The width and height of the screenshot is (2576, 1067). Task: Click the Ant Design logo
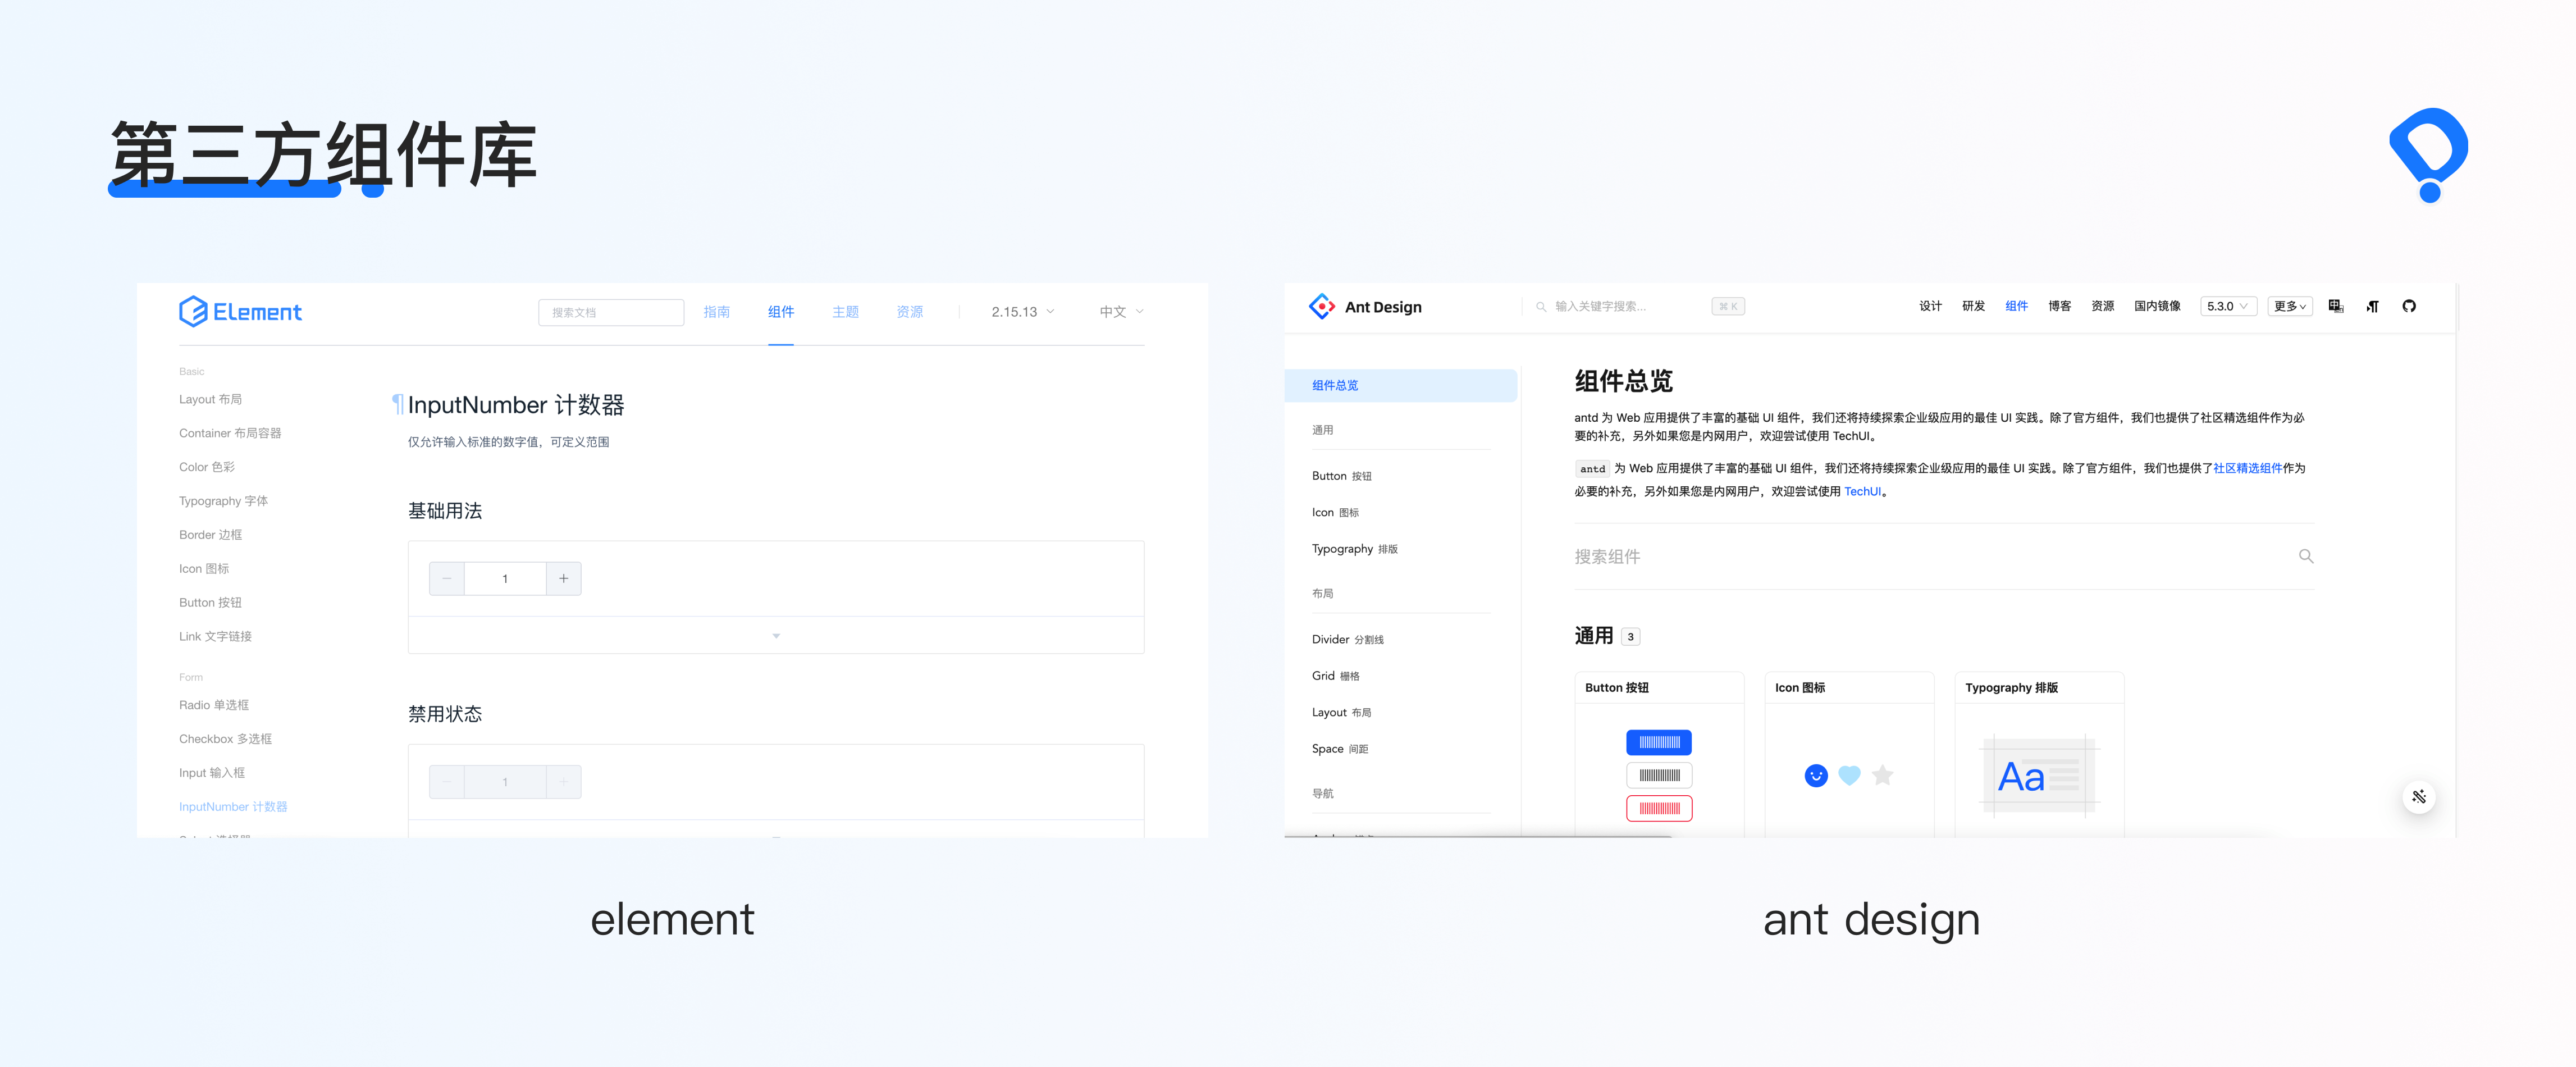point(1321,306)
